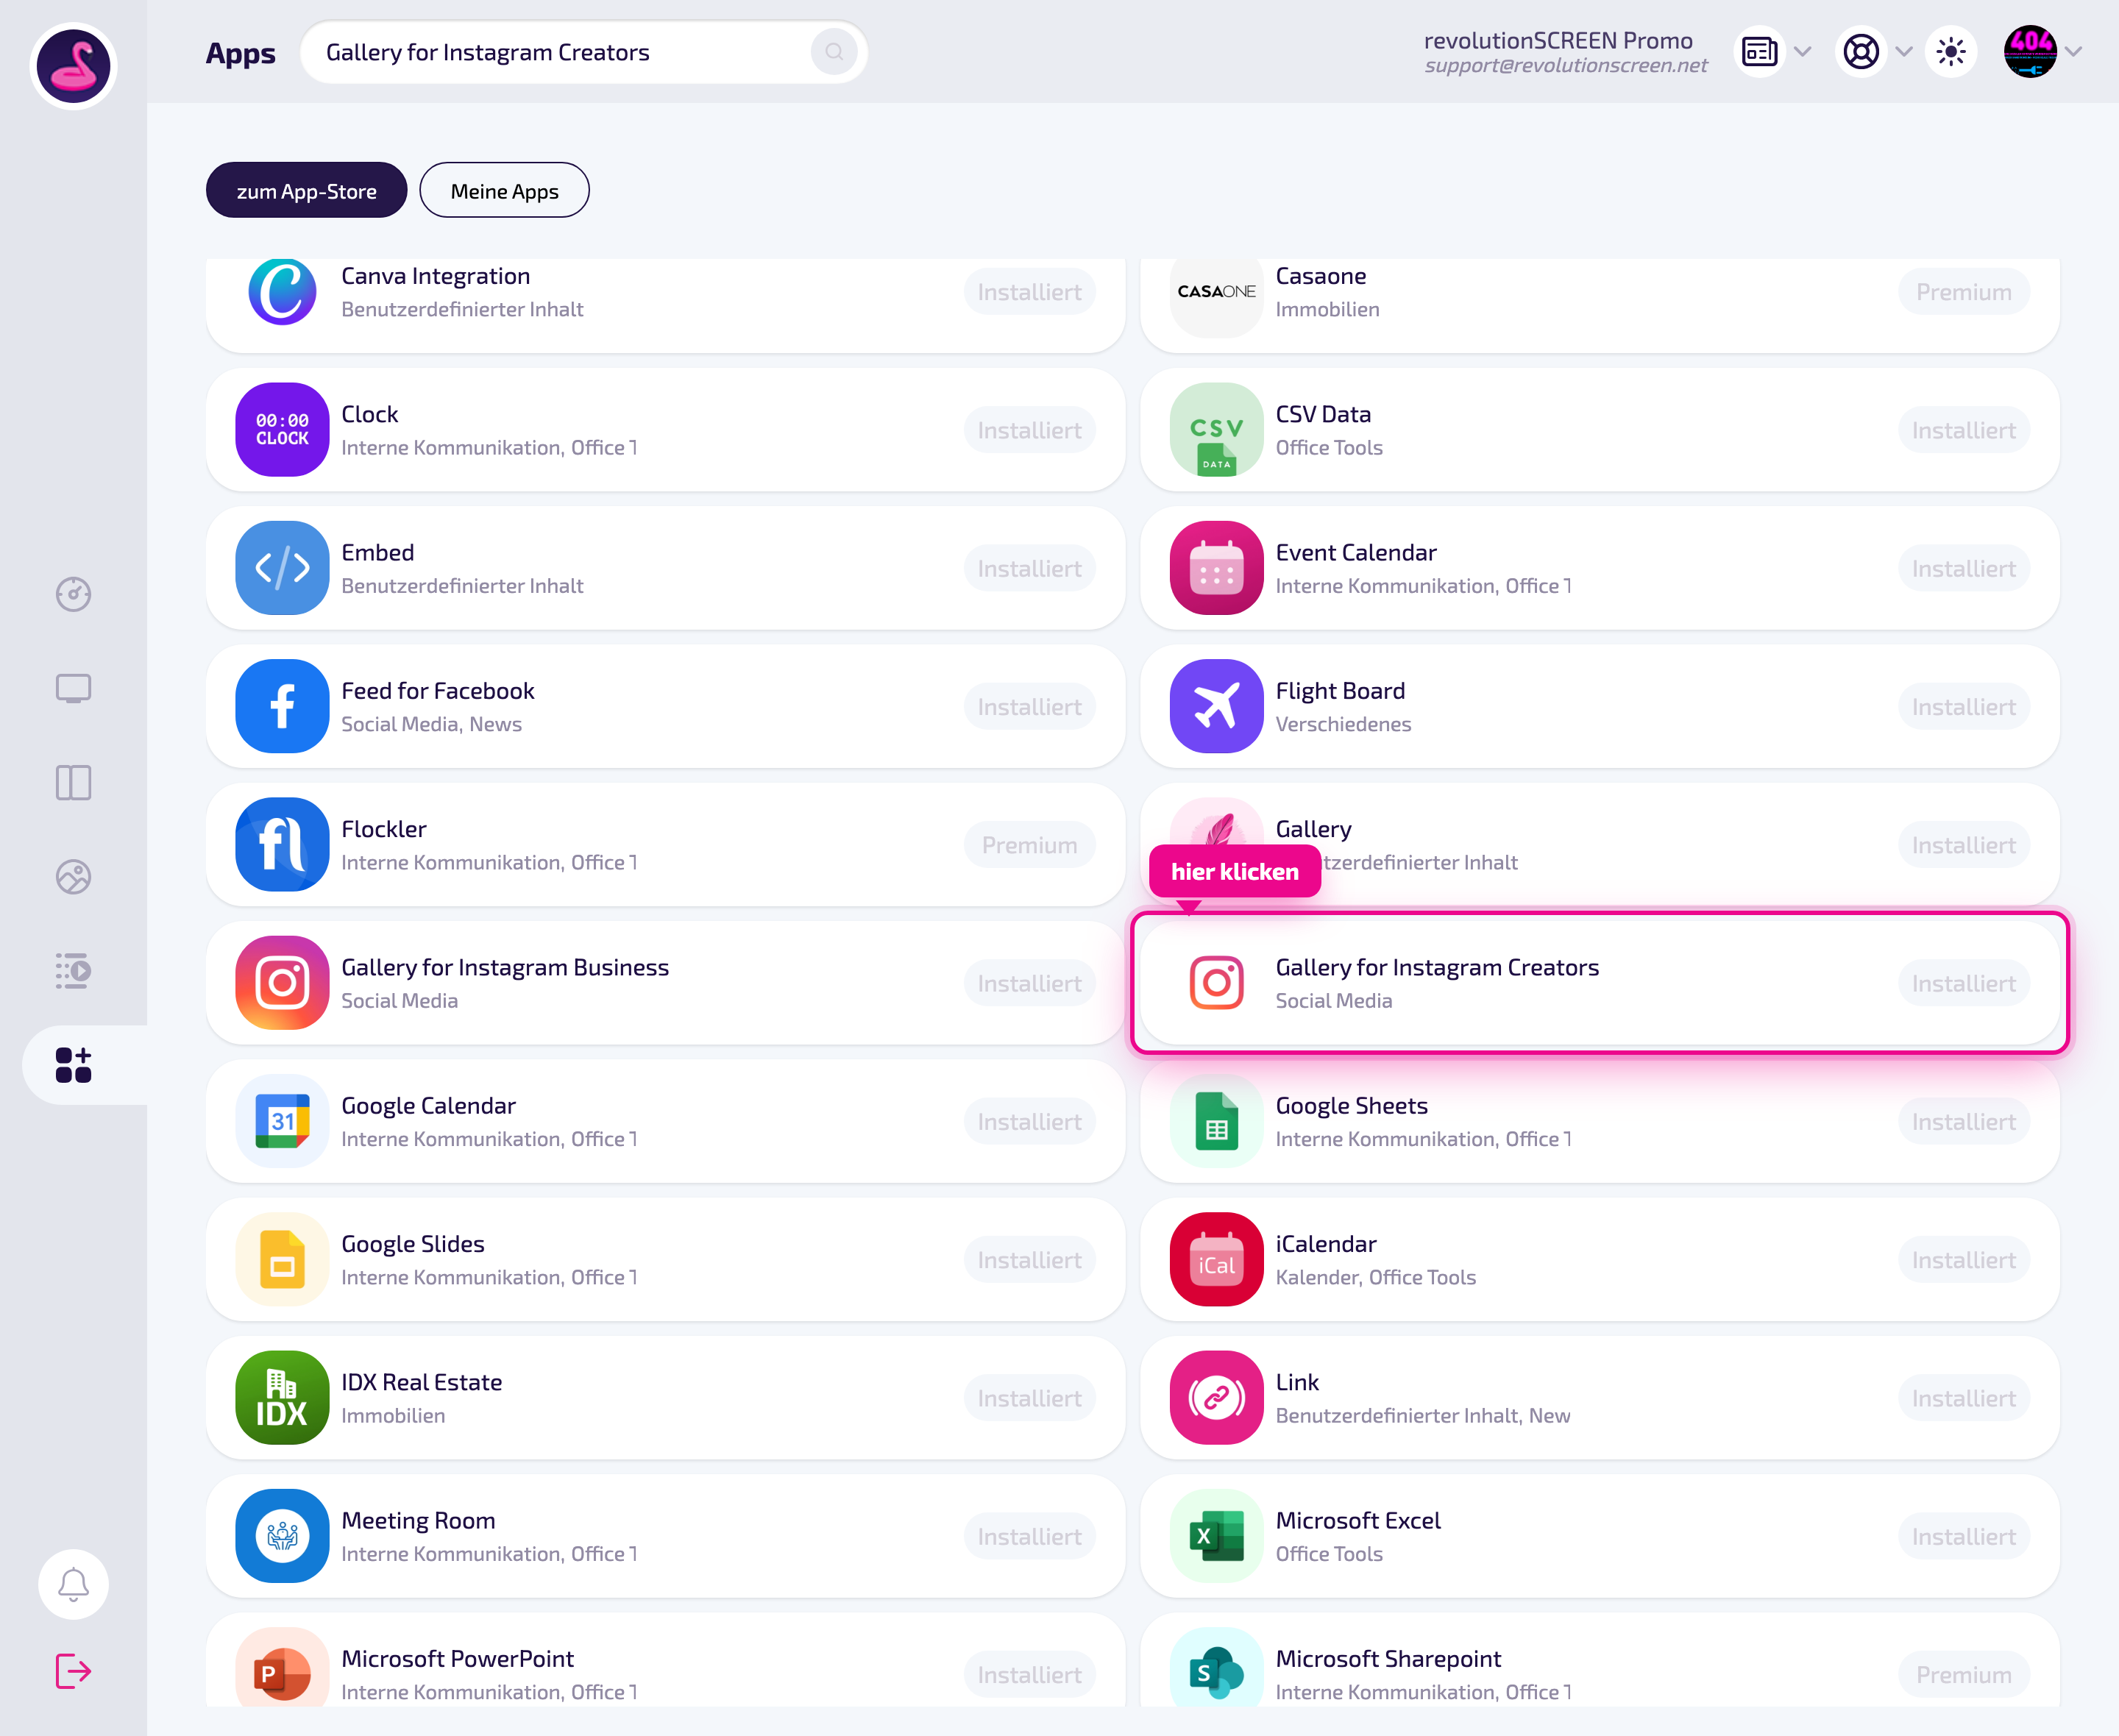Open the playlist icon in sidebar
This screenshot has height=1736, width=2119.
[x=73, y=970]
